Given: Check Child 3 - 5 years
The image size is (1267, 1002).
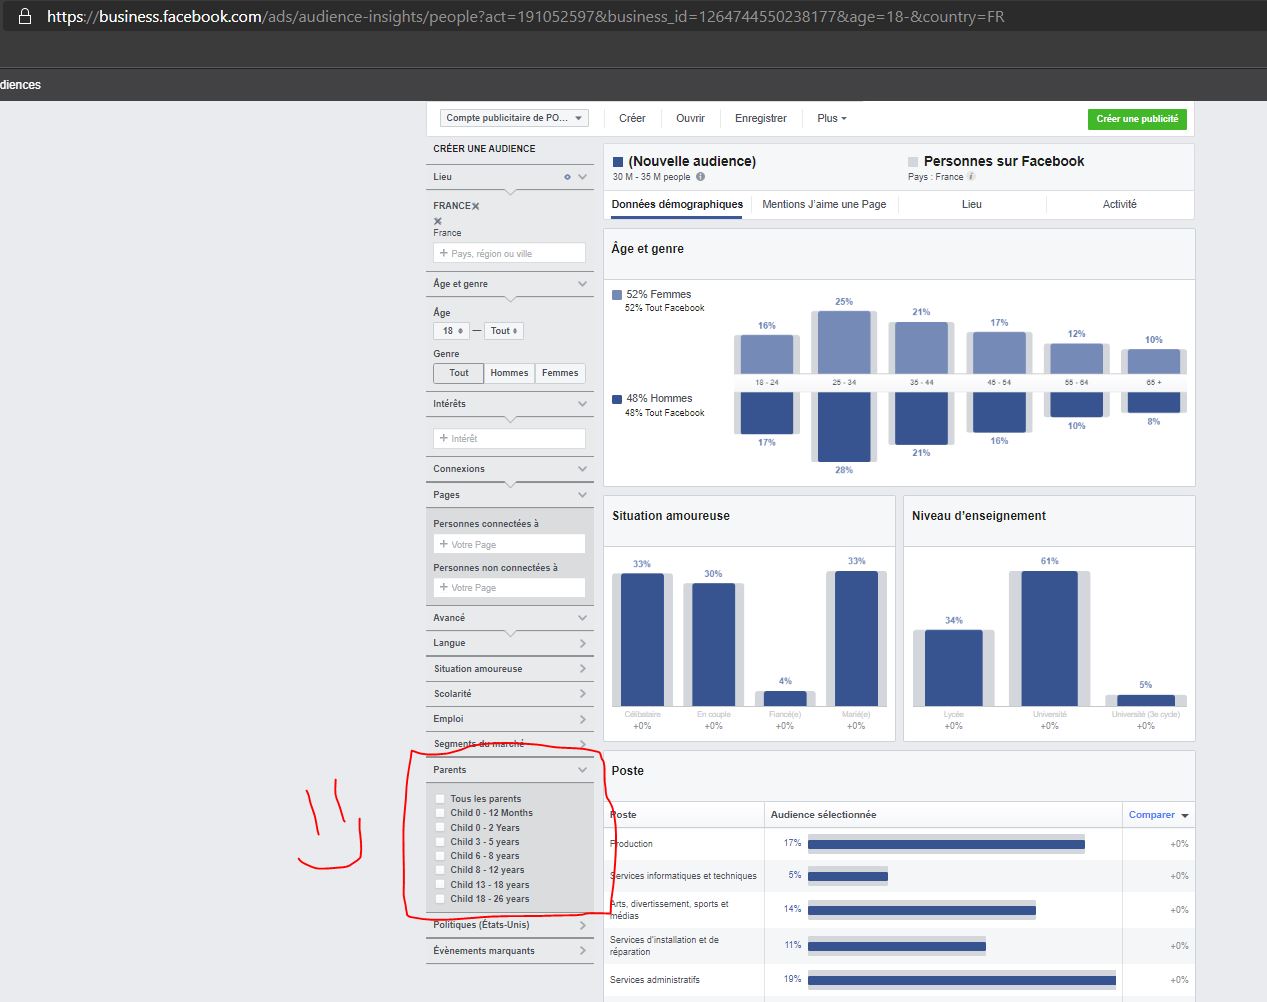Looking at the screenshot, I should [x=440, y=842].
